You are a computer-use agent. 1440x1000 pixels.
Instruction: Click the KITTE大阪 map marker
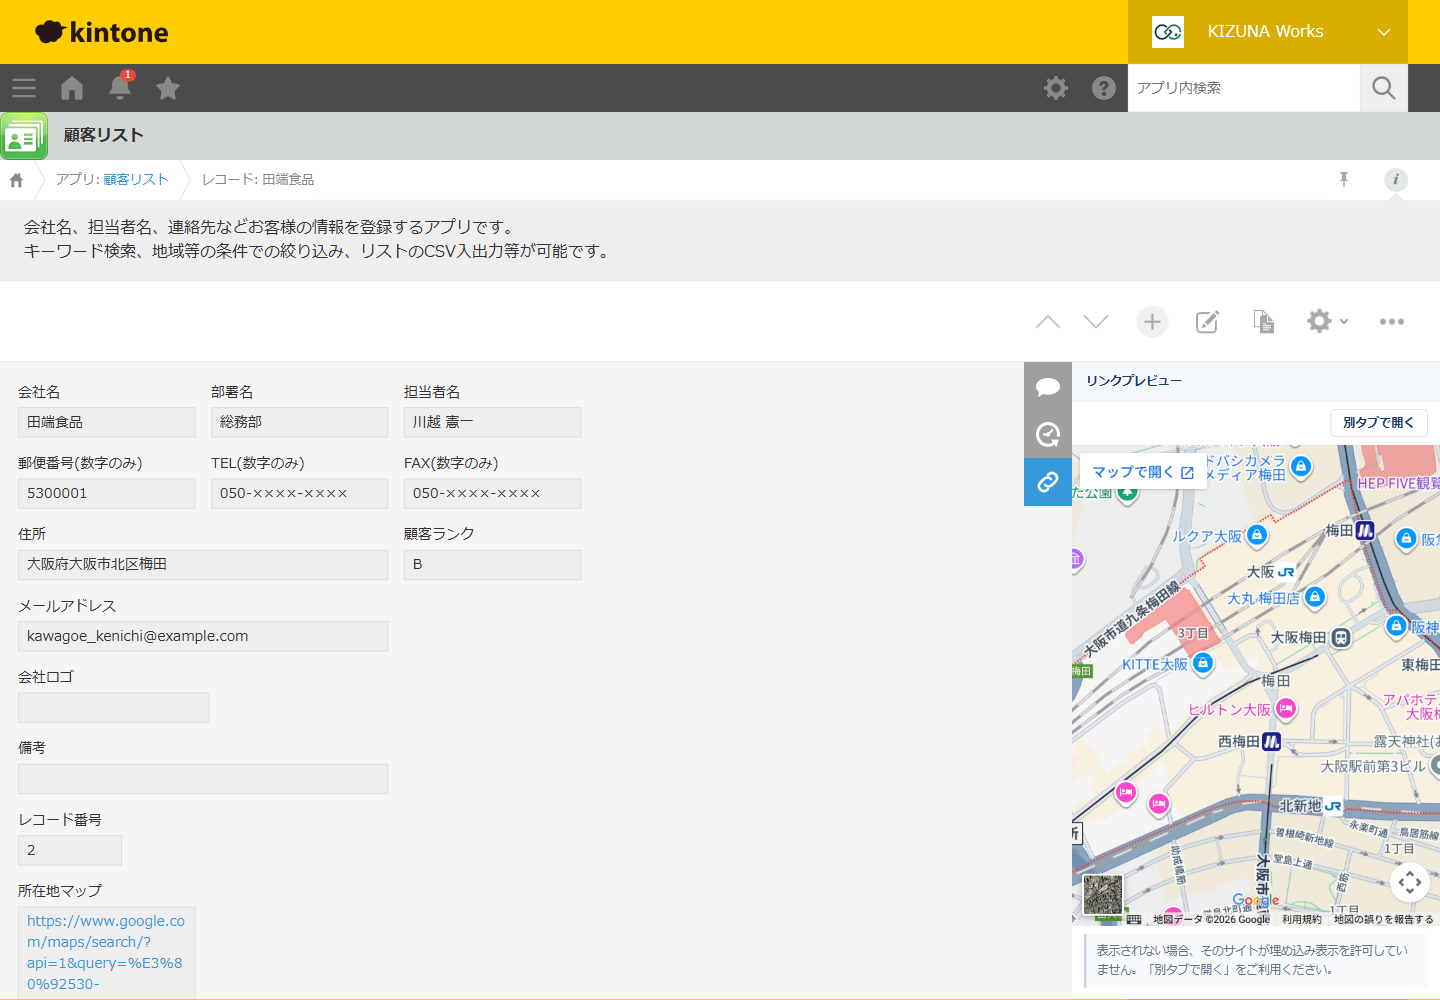point(1204,663)
